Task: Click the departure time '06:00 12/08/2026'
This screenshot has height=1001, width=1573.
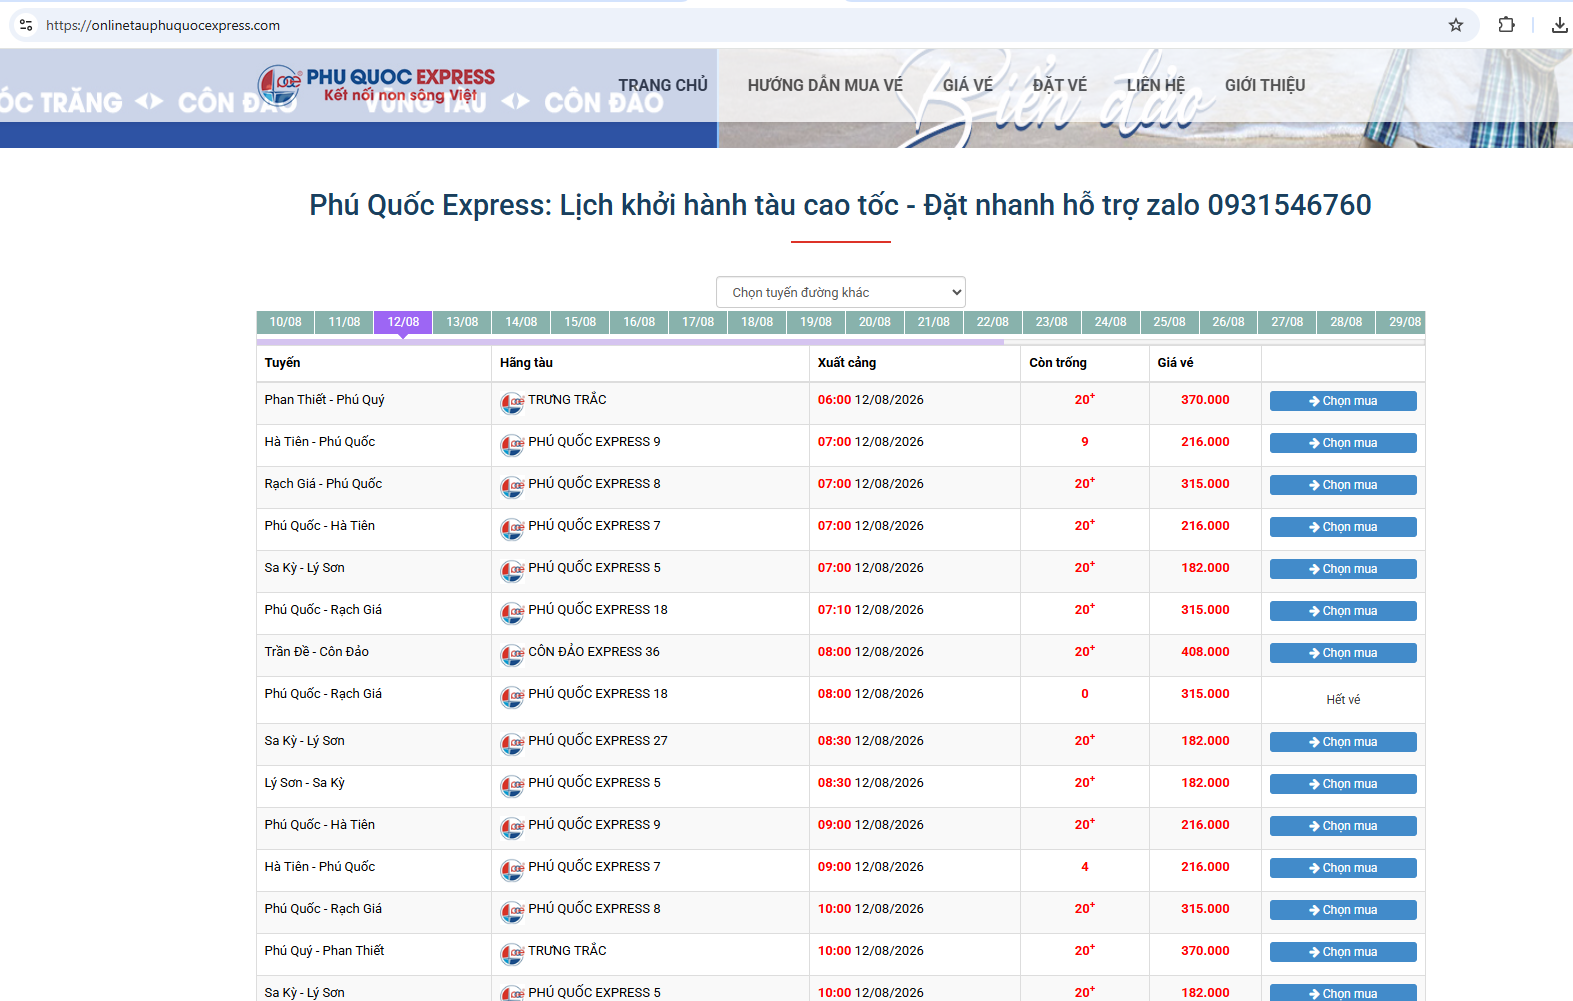Action: pos(871,400)
